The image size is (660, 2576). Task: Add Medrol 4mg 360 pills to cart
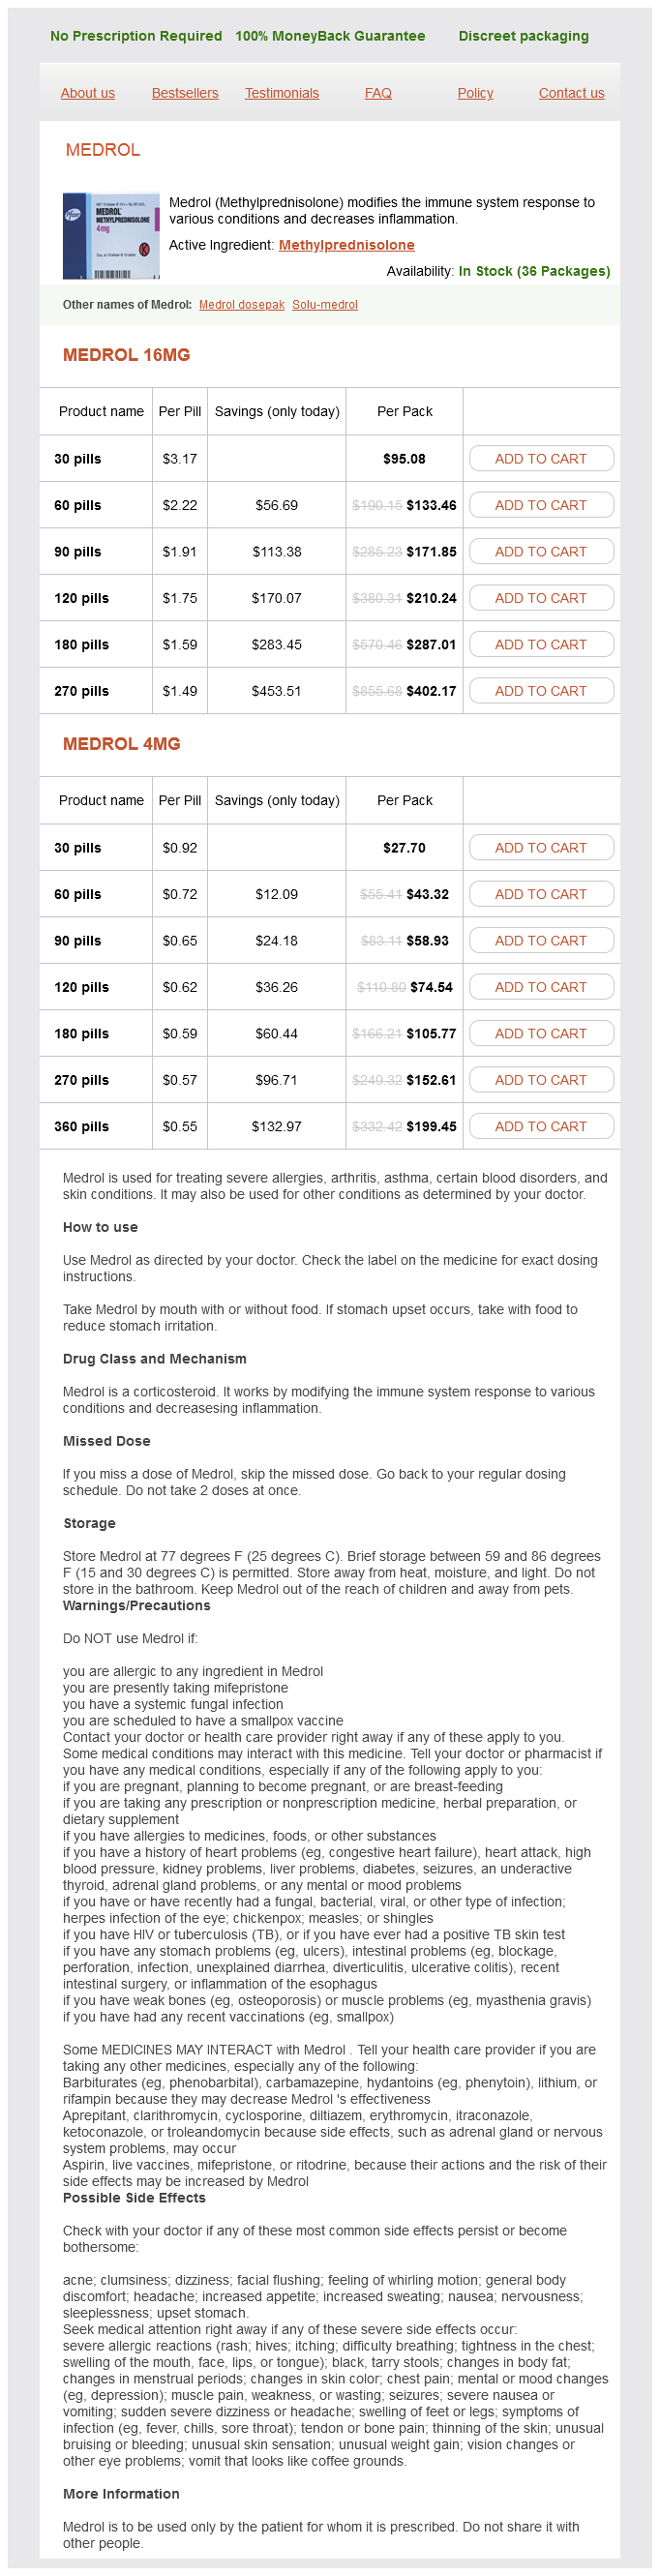point(541,1126)
